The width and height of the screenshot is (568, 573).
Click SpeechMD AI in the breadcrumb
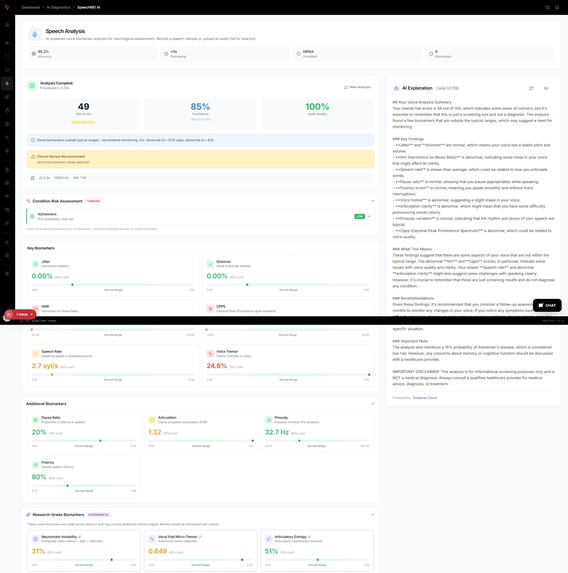pyautogui.click(x=89, y=7)
